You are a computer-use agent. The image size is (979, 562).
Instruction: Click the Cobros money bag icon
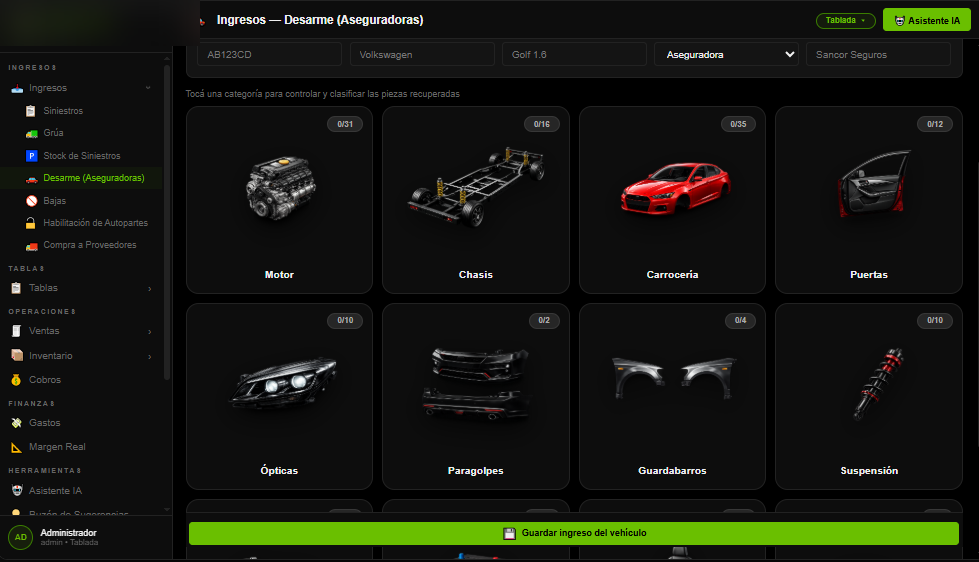(16, 380)
